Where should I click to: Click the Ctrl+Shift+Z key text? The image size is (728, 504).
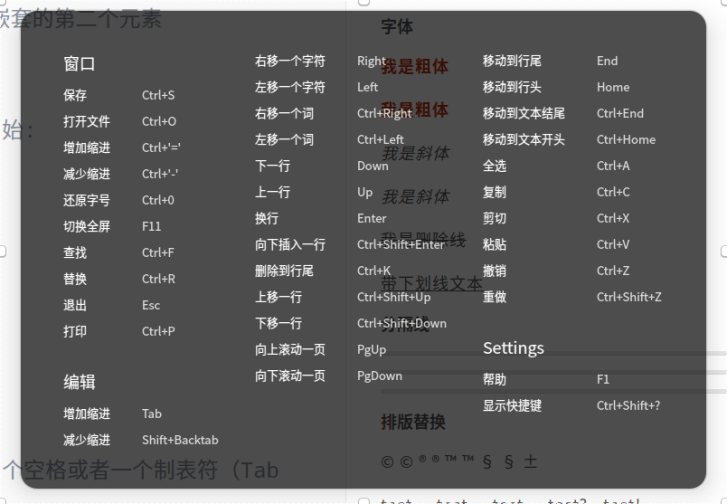[629, 297]
